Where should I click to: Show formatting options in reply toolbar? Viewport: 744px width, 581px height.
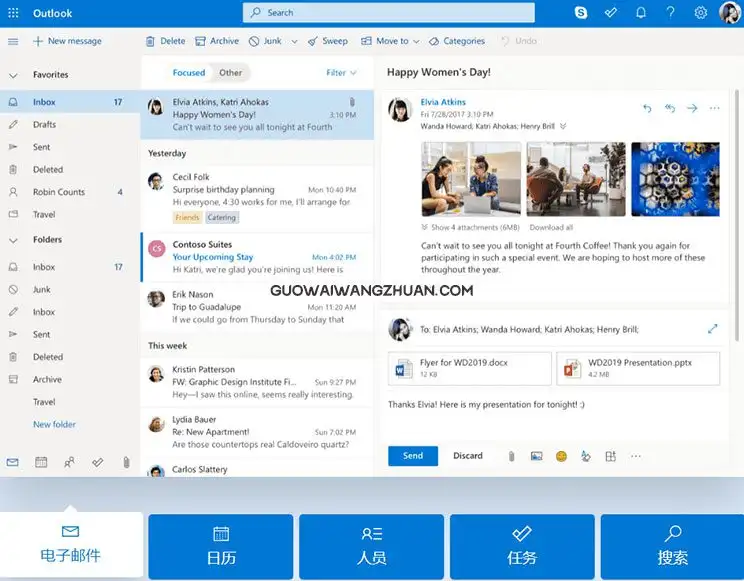pyautogui.click(x=586, y=456)
